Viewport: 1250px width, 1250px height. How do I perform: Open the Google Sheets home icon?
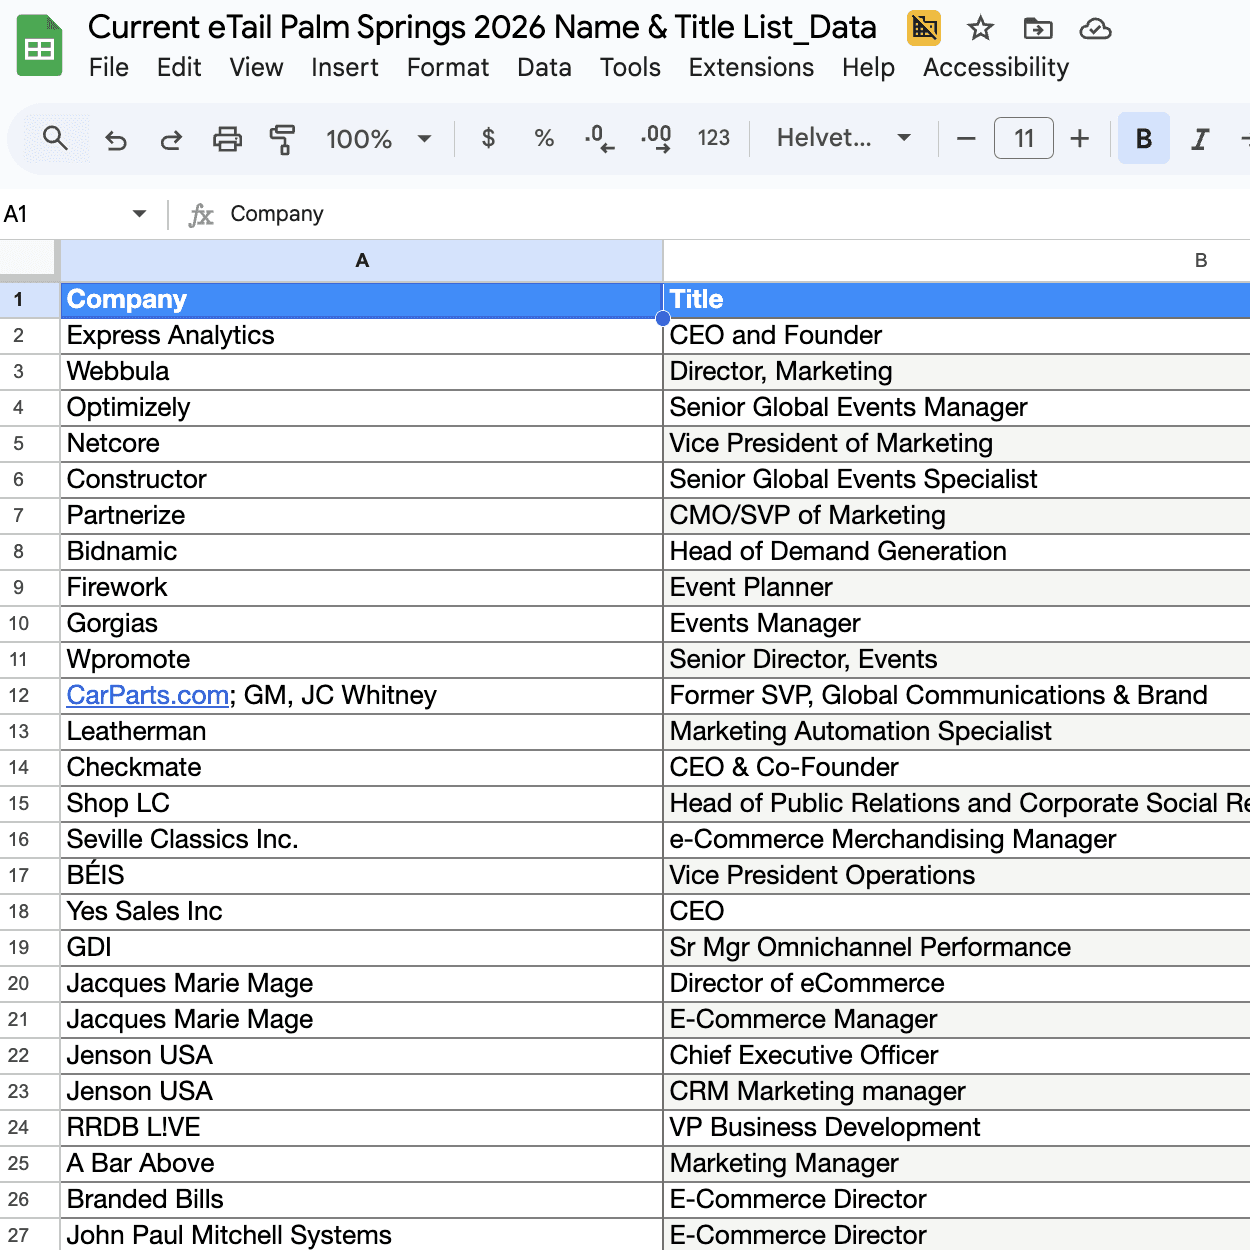tap(40, 46)
